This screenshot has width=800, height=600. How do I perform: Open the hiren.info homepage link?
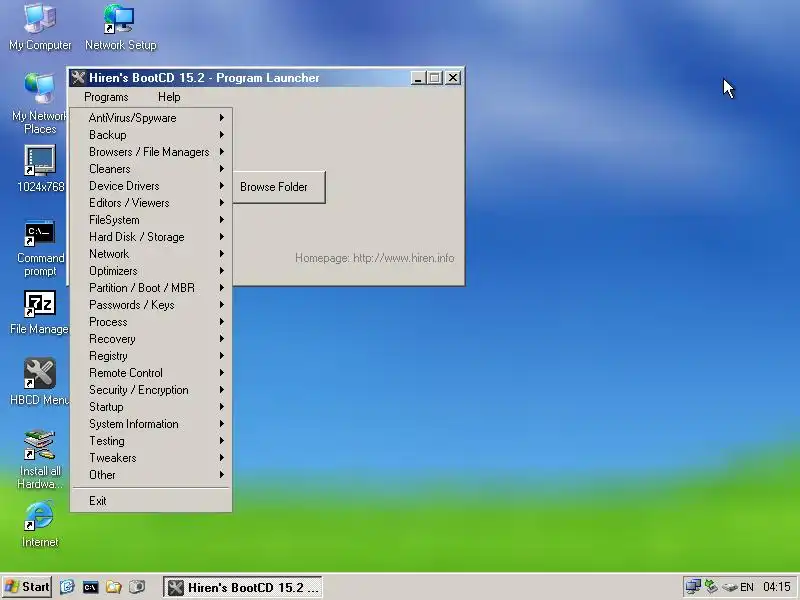[x=374, y=258]
